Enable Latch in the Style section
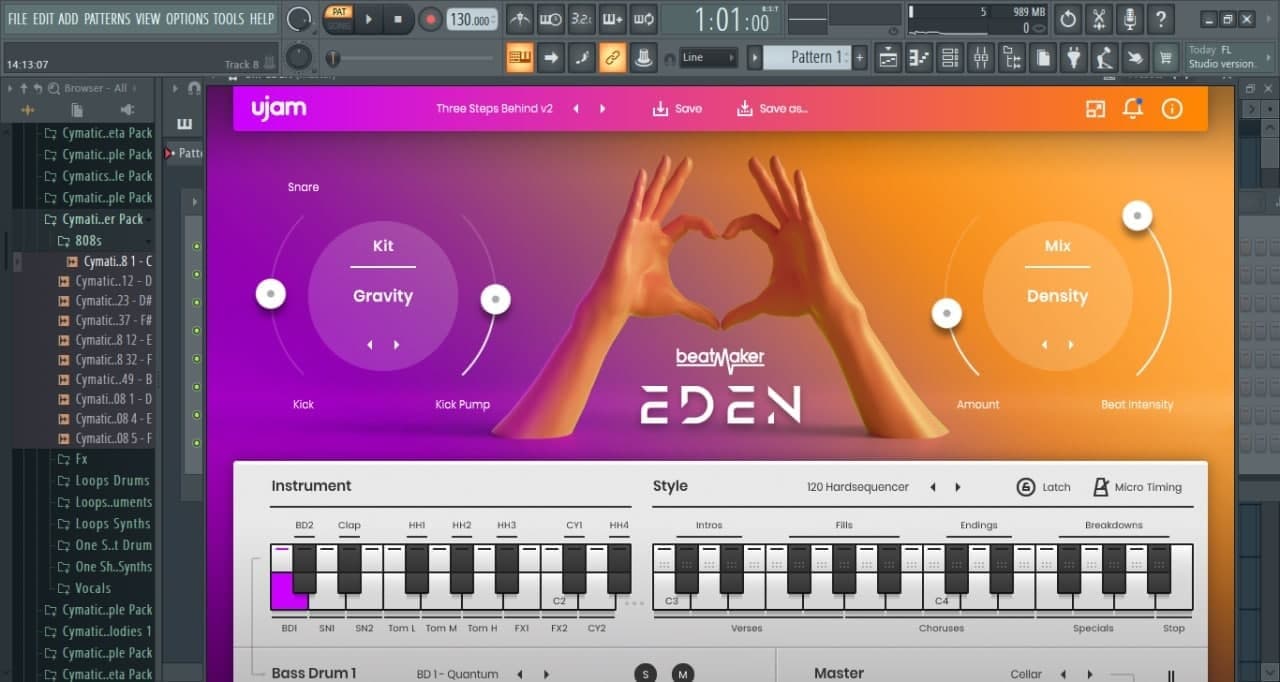This screenshot has width=1280, height=682. pos(1043,487)
